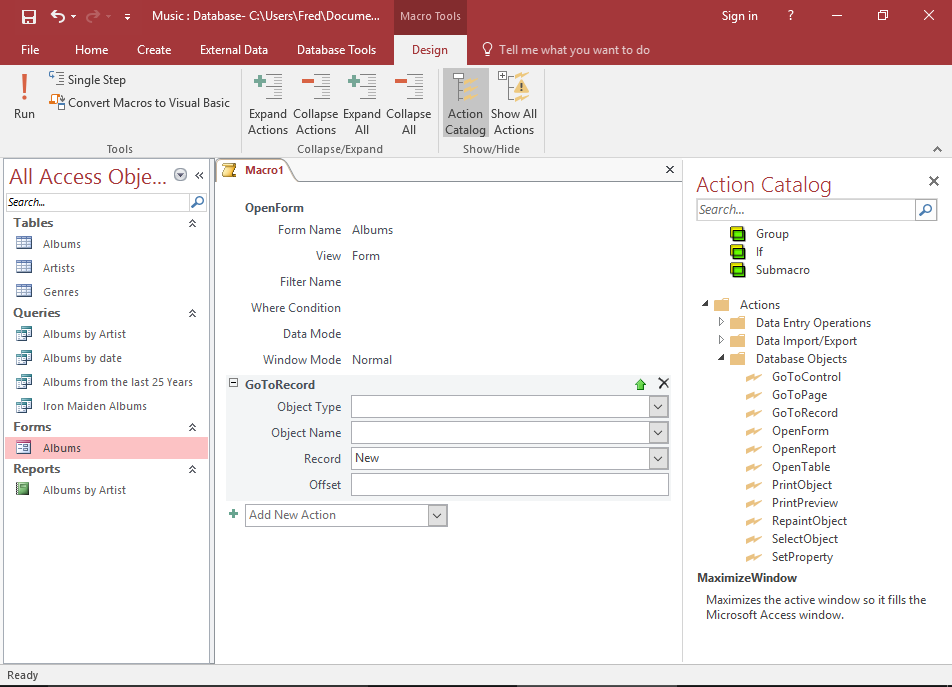Image resolution: width=952 pixels, height=687 pixels.
Task: Open the Object Type dropdown
Action: tap(658, 407)
